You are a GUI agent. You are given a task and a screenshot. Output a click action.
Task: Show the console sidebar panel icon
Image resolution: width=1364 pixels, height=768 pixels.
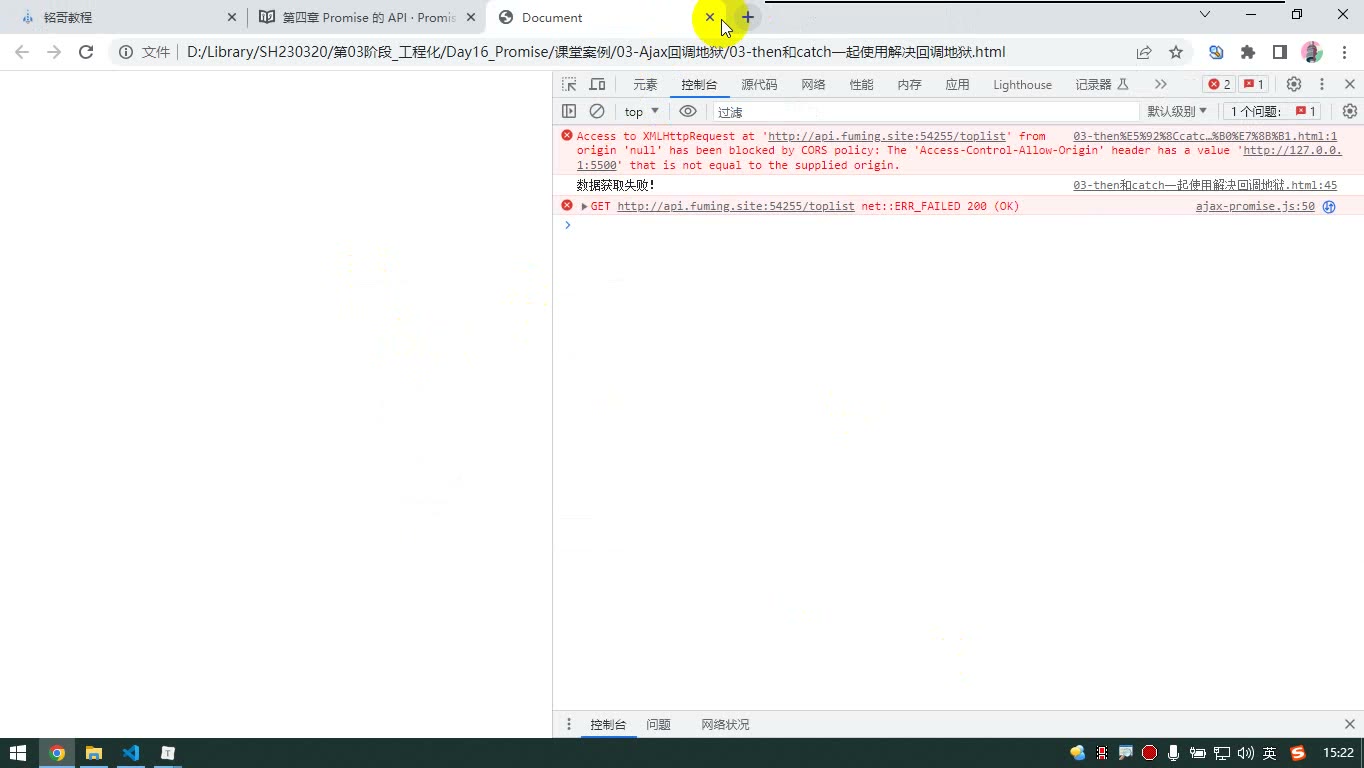pyautogui.click(x=569, y=111)
